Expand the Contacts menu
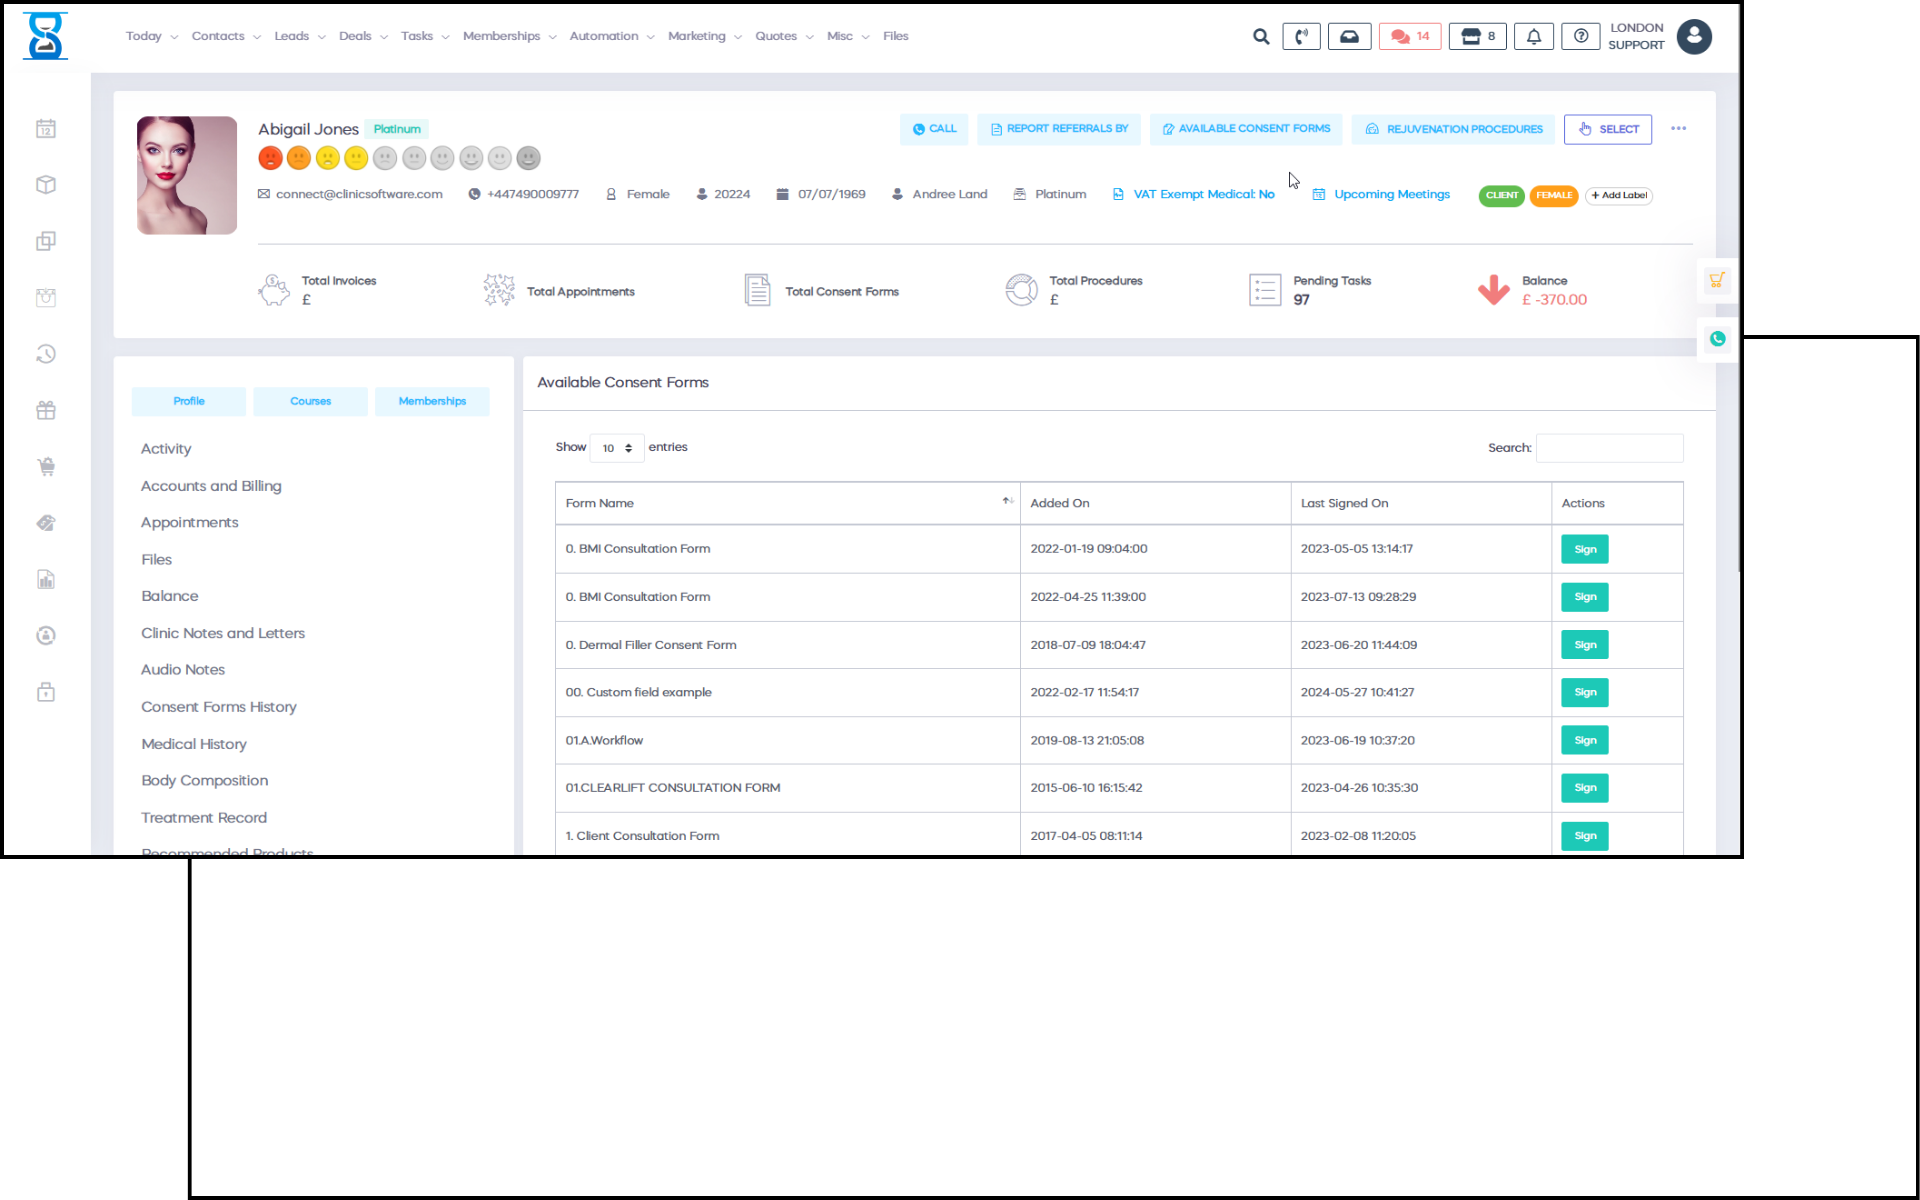The height and width of the screenshot is (1200, 1920). (x=225, y=36)
